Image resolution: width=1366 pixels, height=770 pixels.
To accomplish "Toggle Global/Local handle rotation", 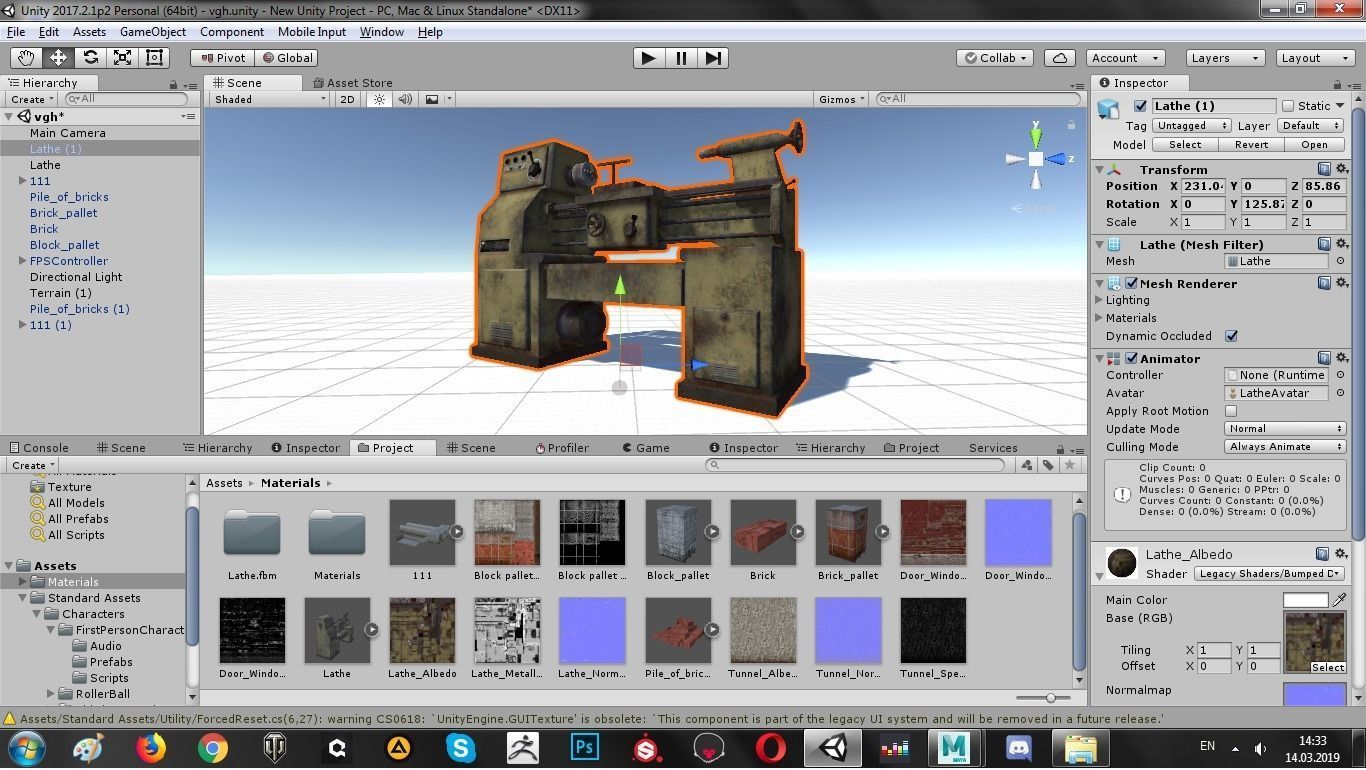I will click(x=288, y=58).
